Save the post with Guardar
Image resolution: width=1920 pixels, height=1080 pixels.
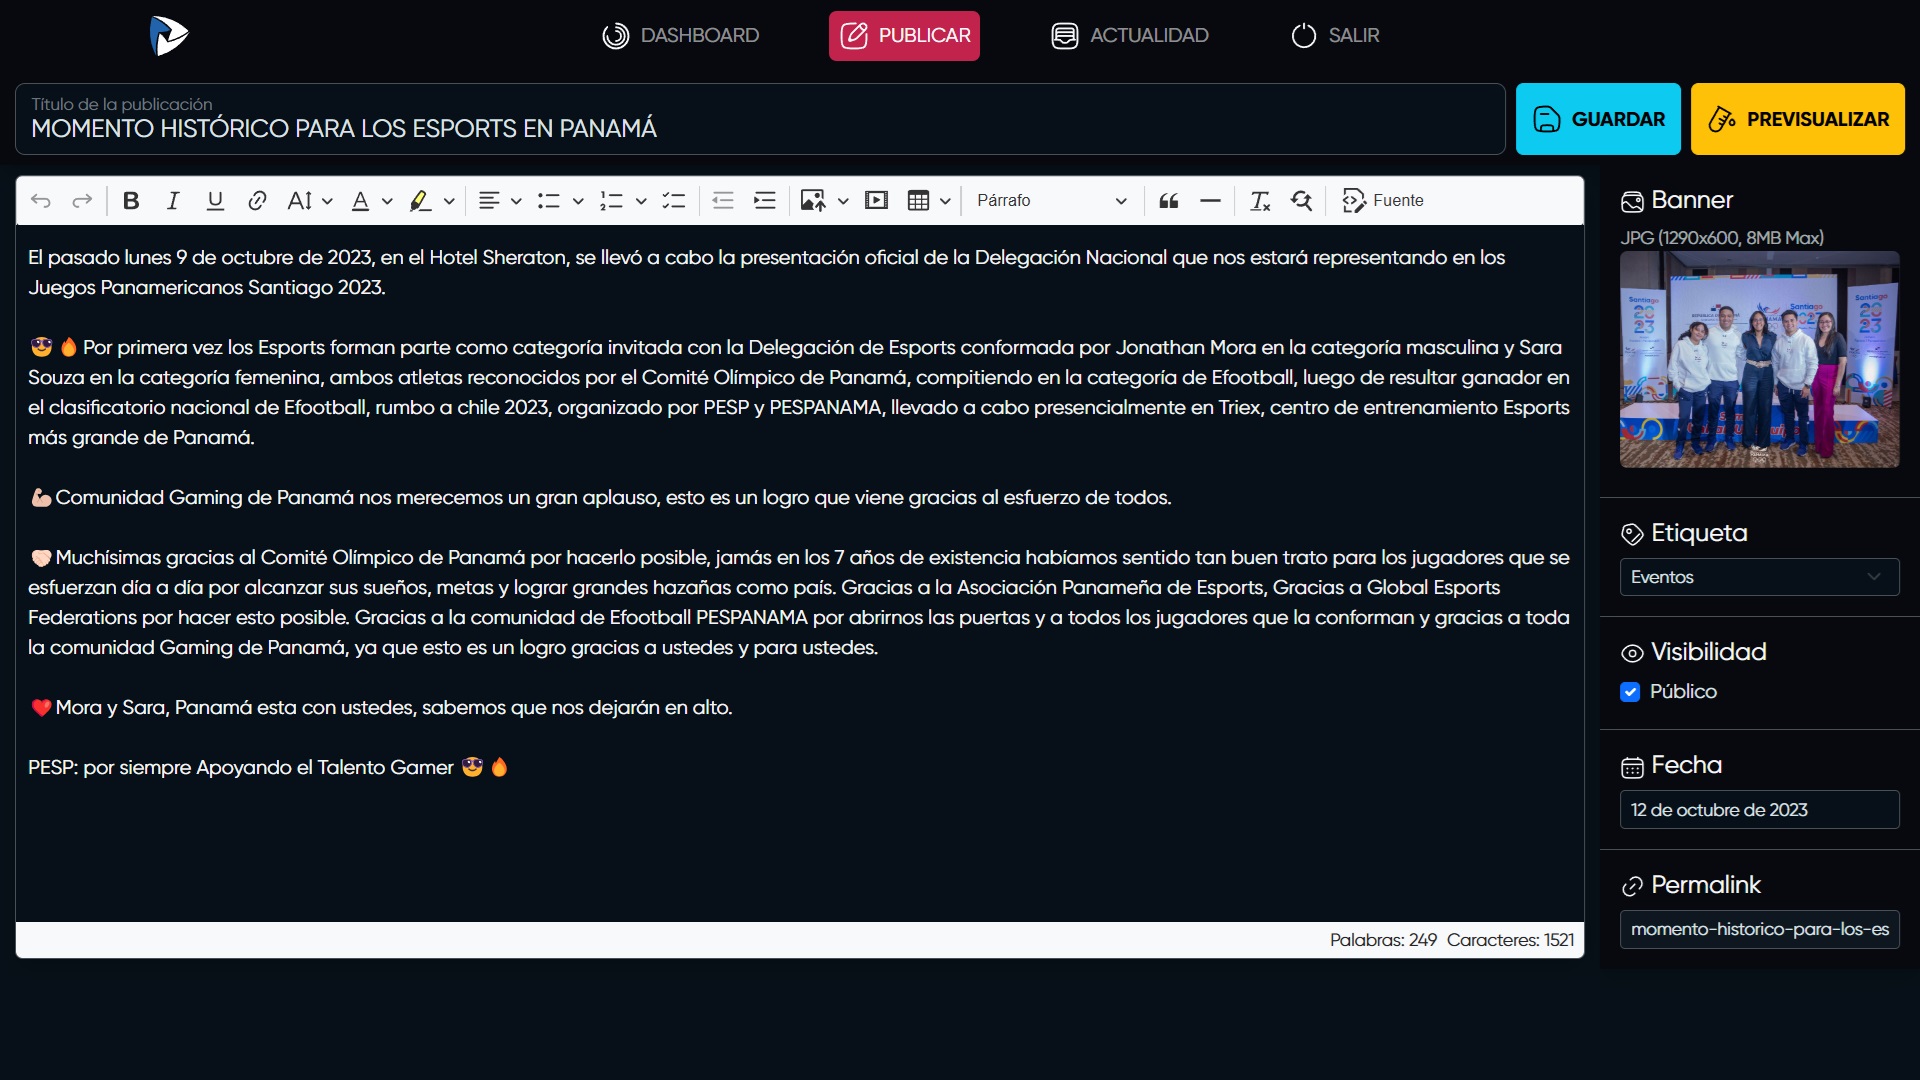[1598, 119]
